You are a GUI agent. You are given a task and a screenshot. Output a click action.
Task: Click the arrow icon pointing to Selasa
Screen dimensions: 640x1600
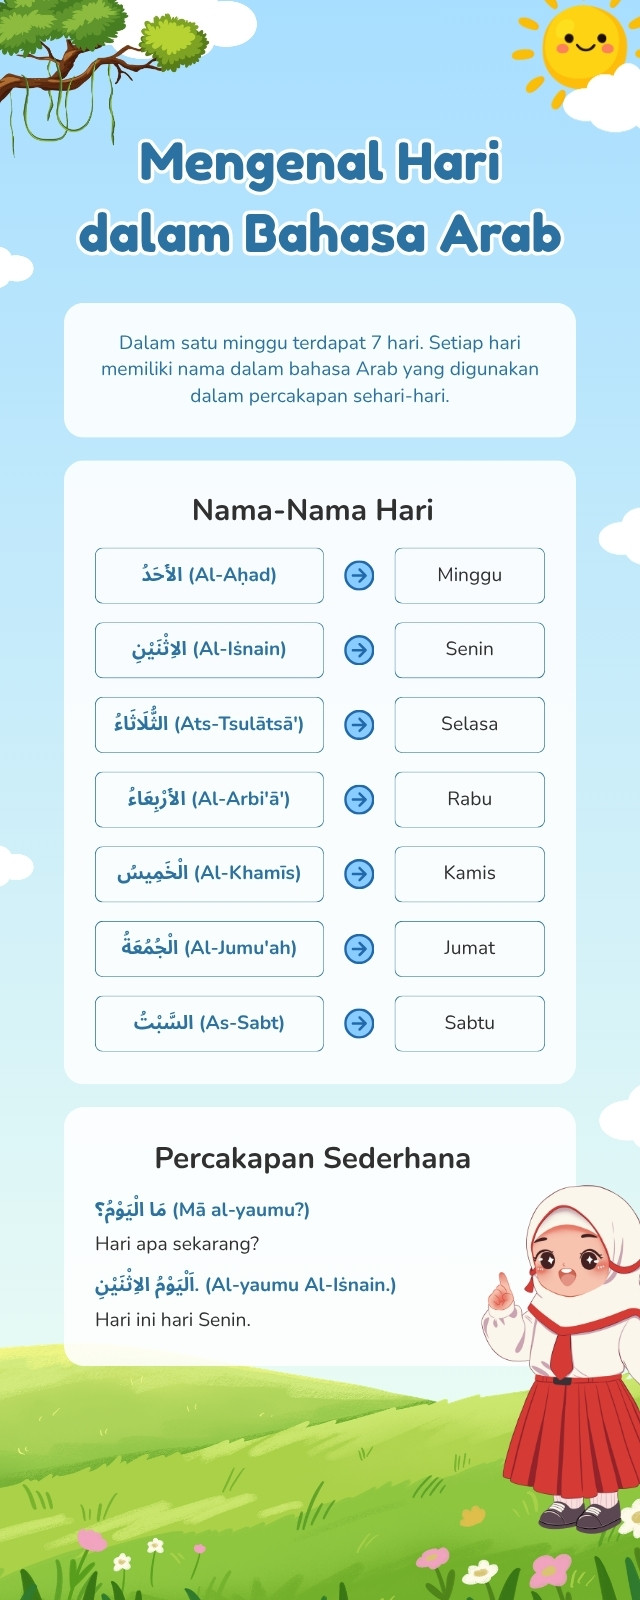(x=359, y=725)
